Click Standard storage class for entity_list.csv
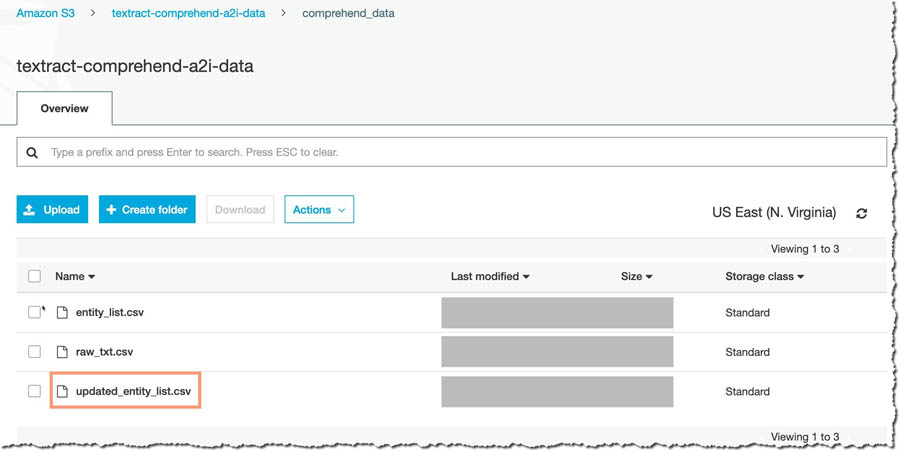This screenshot has width=900, height=451. click(x=747, y=313)
